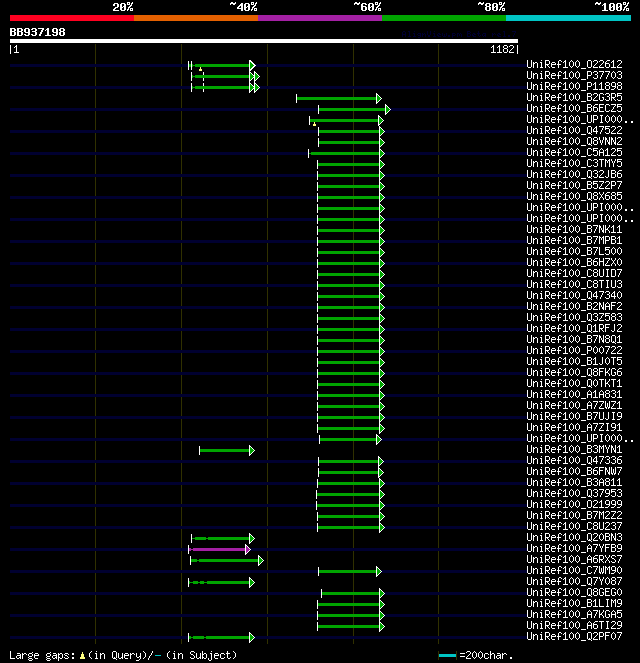Select the UniRef100_Q47336 label
Screen dimensions: 640x663
(574, 460)
